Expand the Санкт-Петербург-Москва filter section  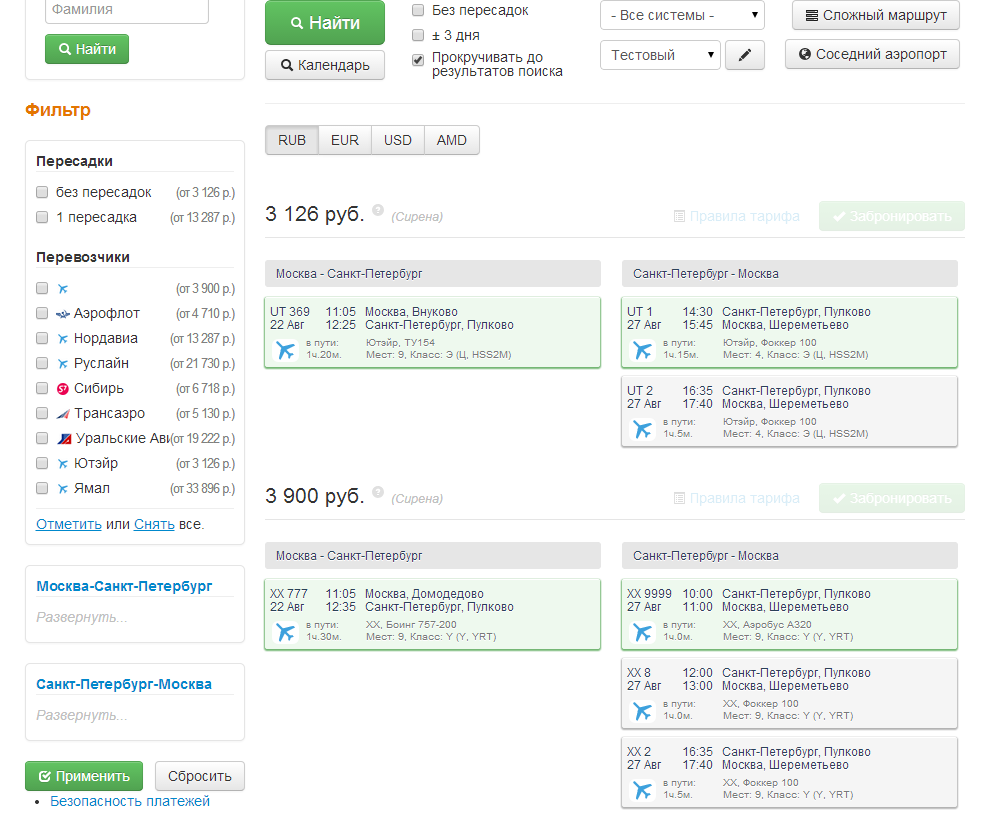(82, 716)
